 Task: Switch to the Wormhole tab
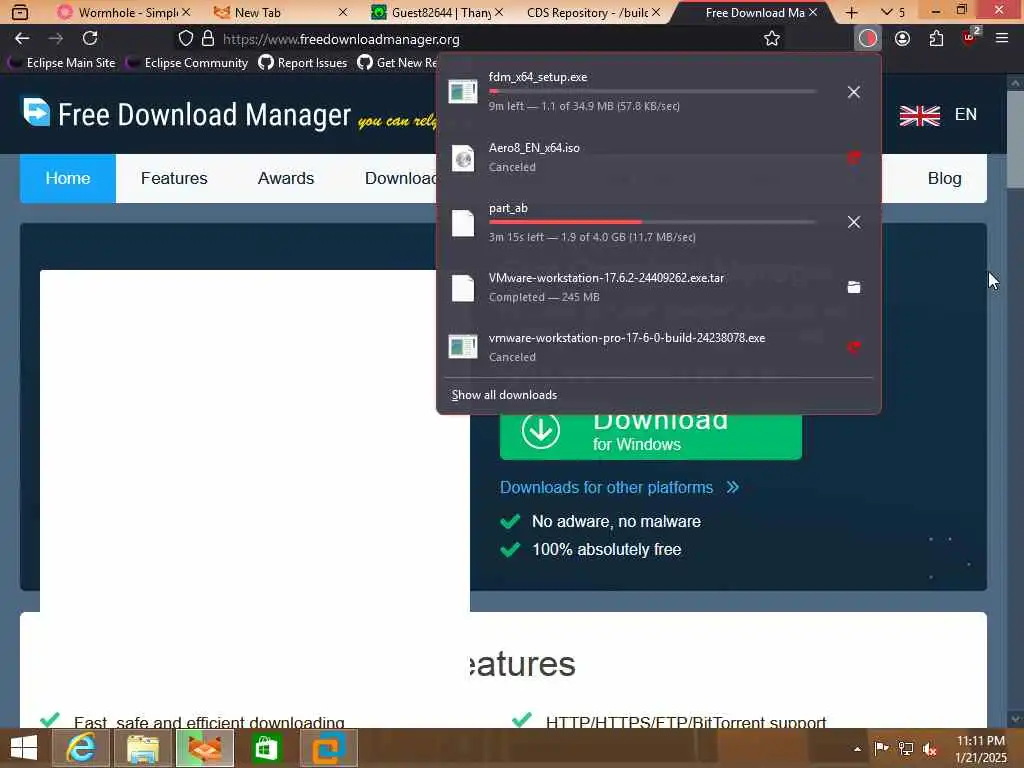pos(119,12)
